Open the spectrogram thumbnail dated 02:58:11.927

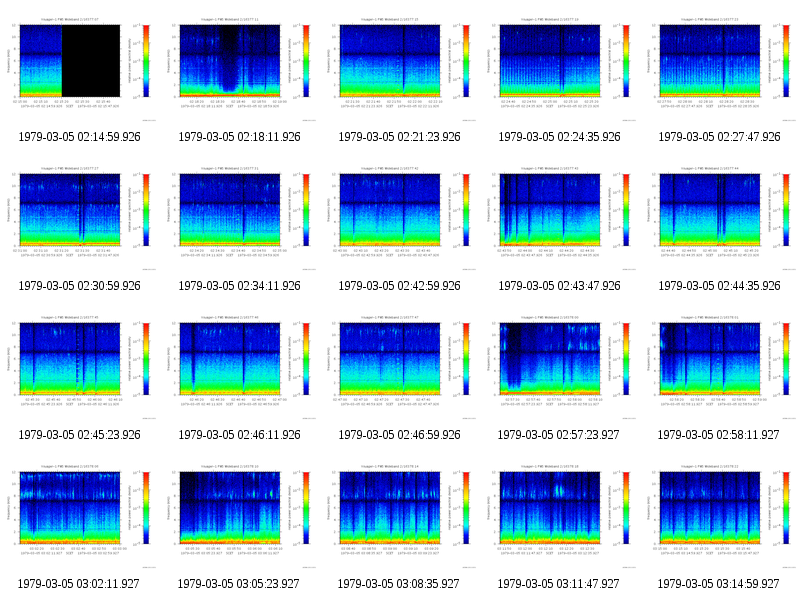point(719,367)
